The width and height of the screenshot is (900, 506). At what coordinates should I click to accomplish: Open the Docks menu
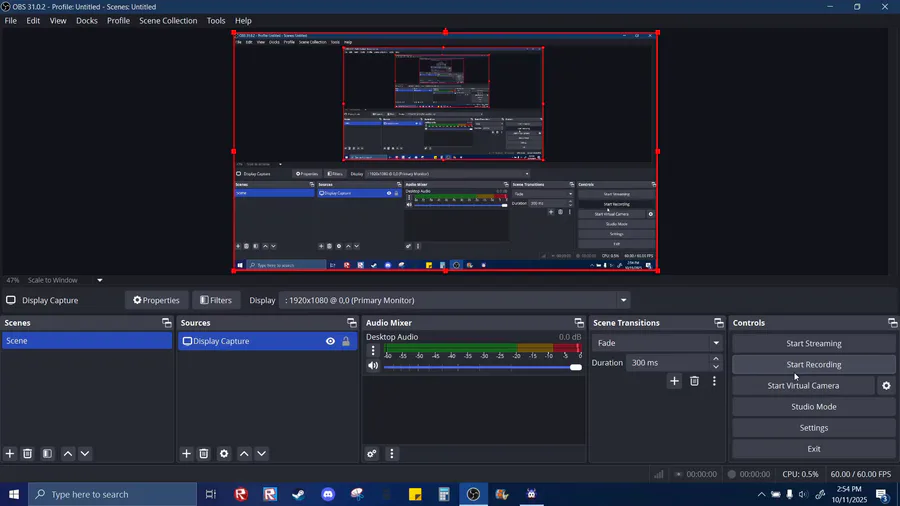coord(87,21)
